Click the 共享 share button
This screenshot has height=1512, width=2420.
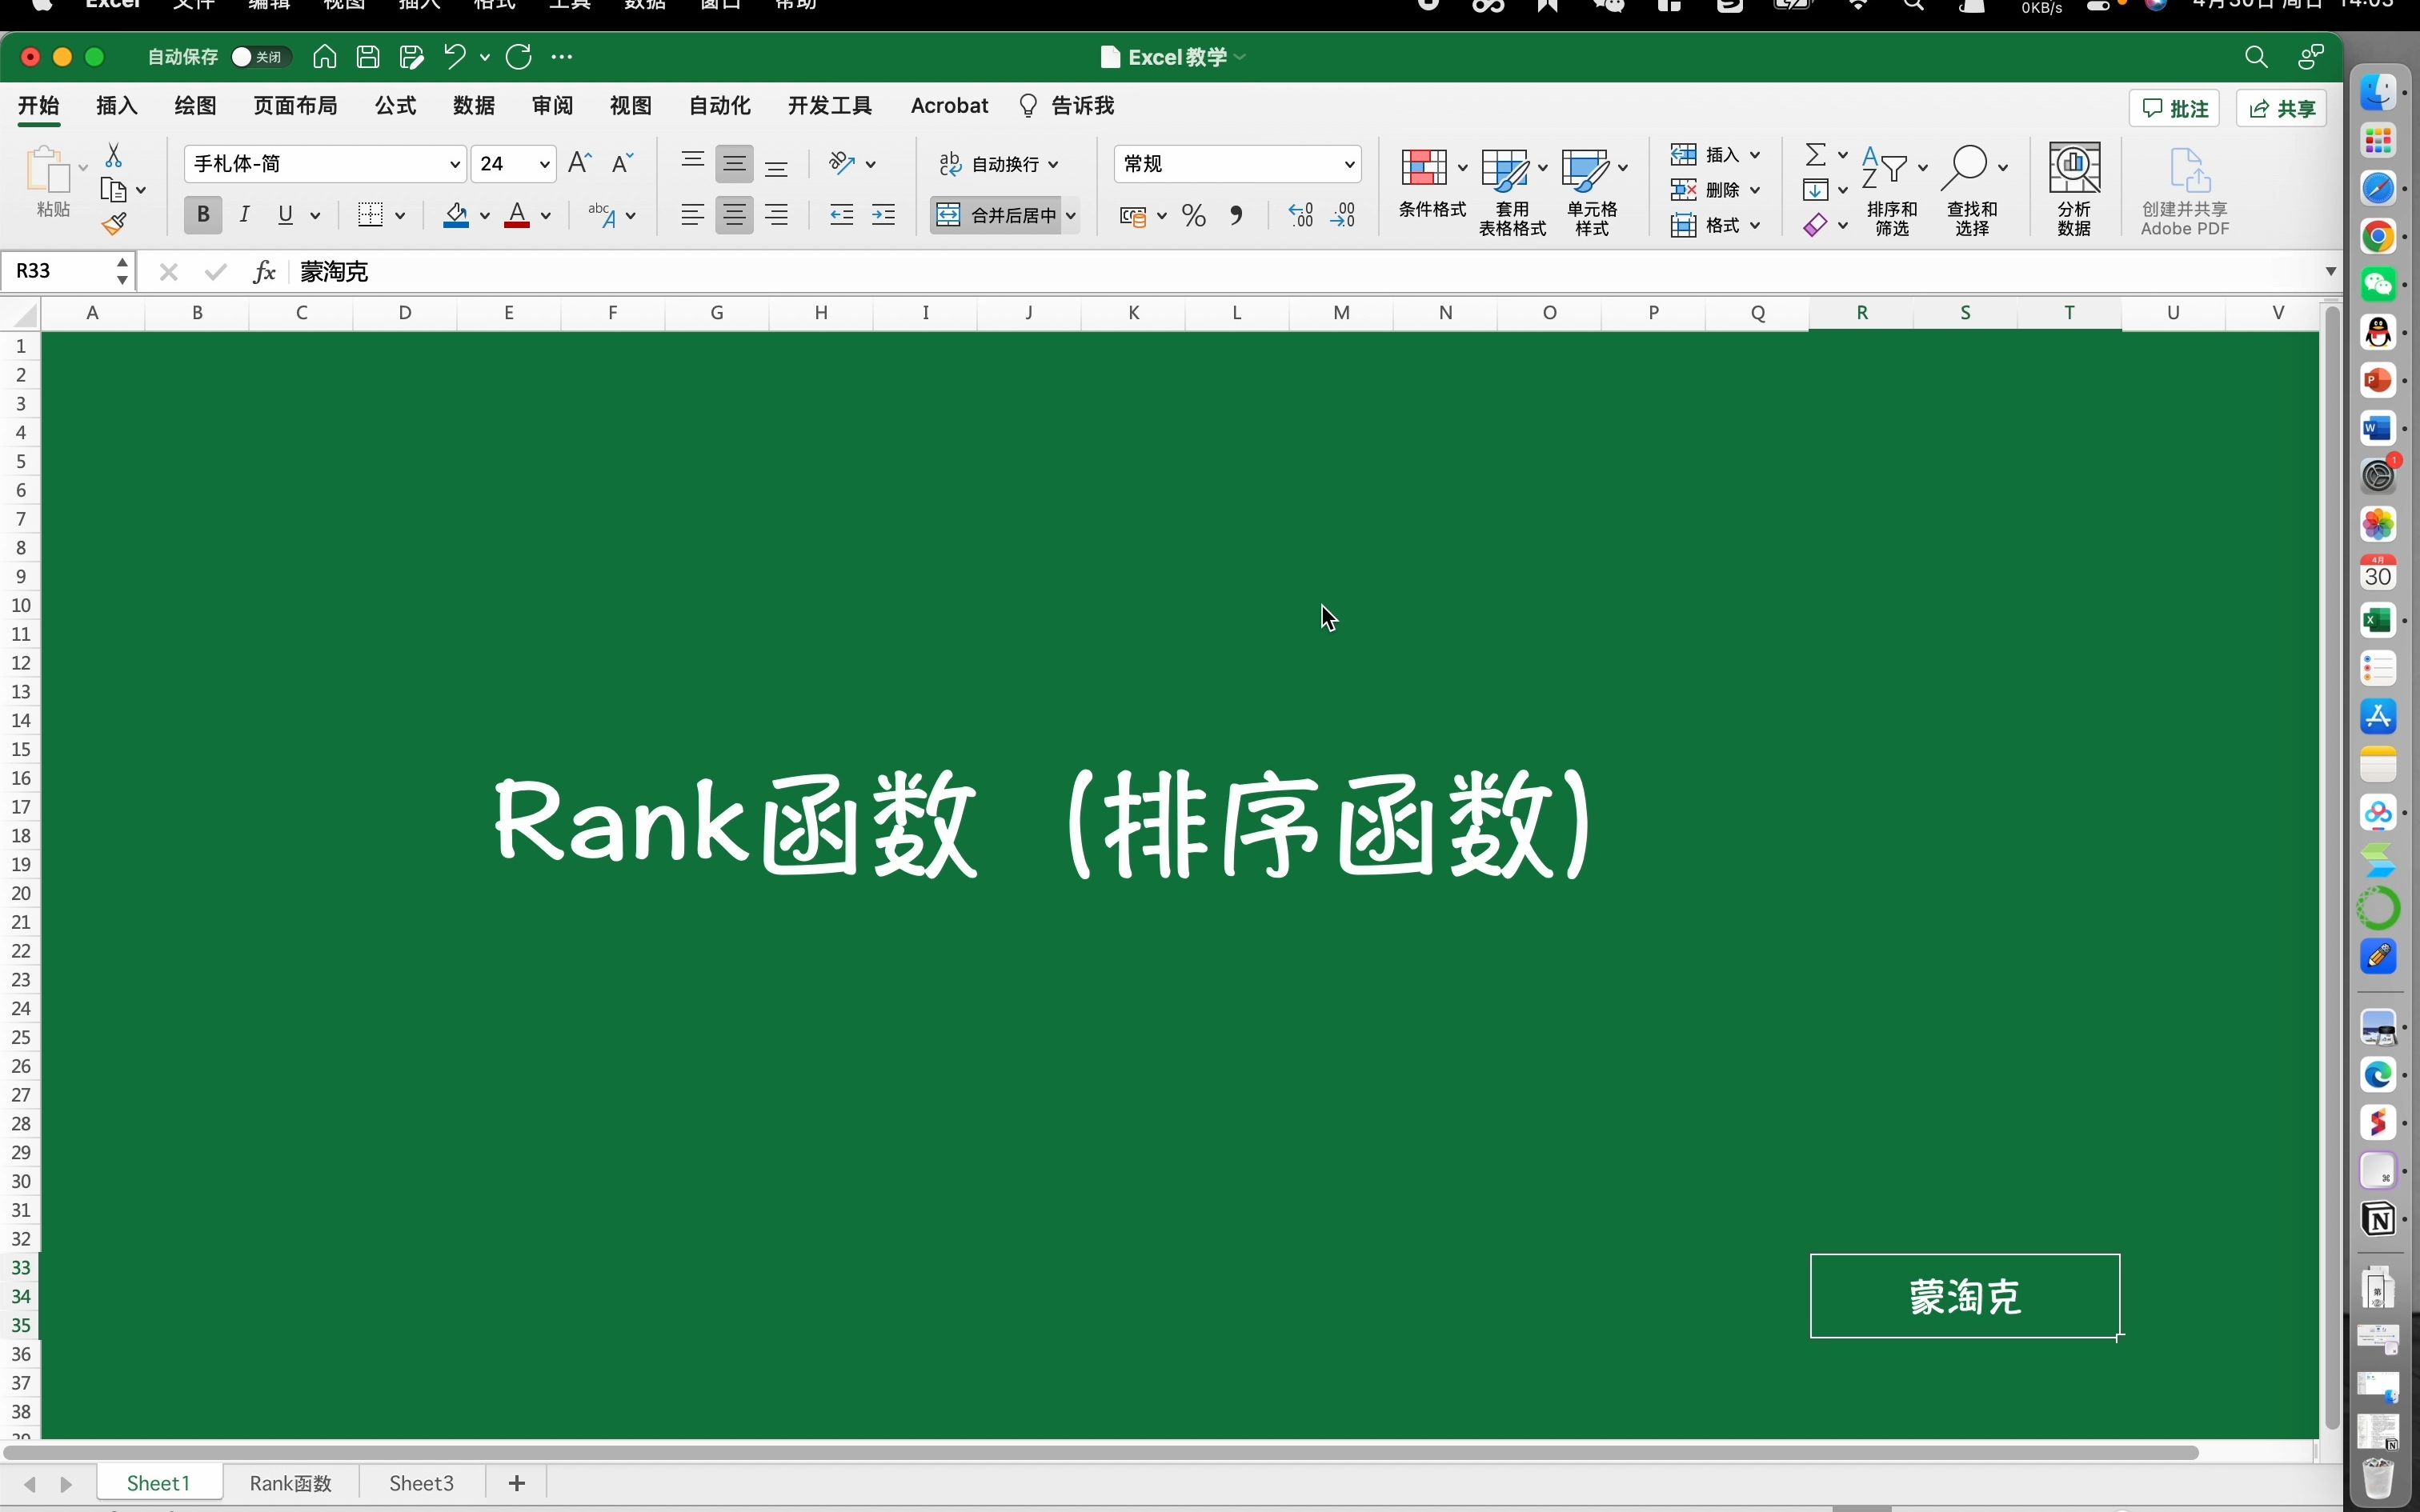2281,109
